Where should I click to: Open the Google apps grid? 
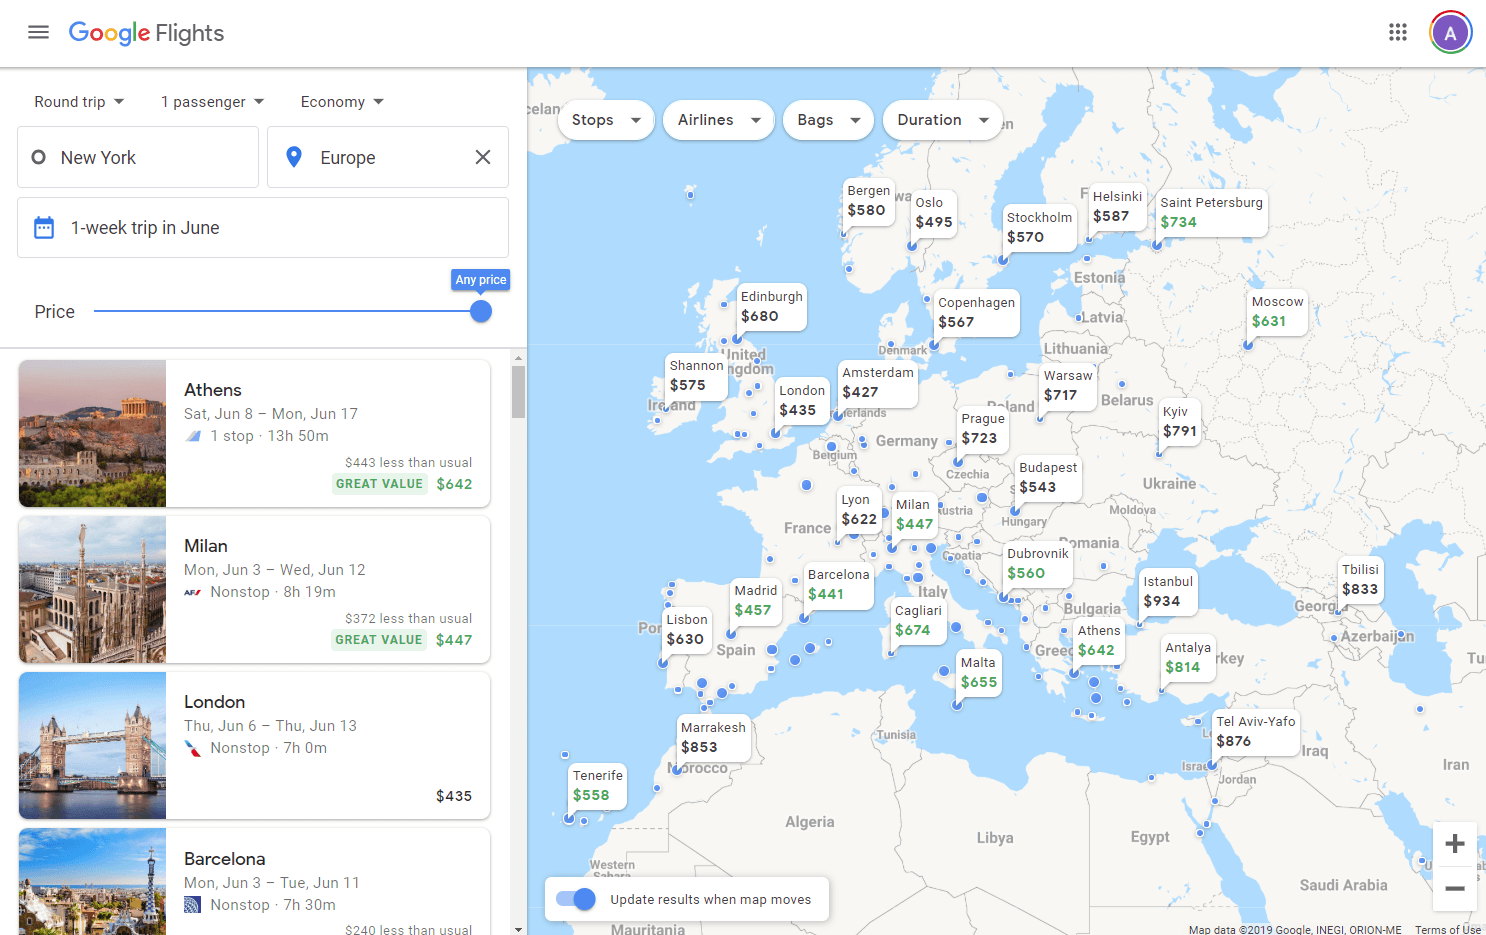[1398, 31]
